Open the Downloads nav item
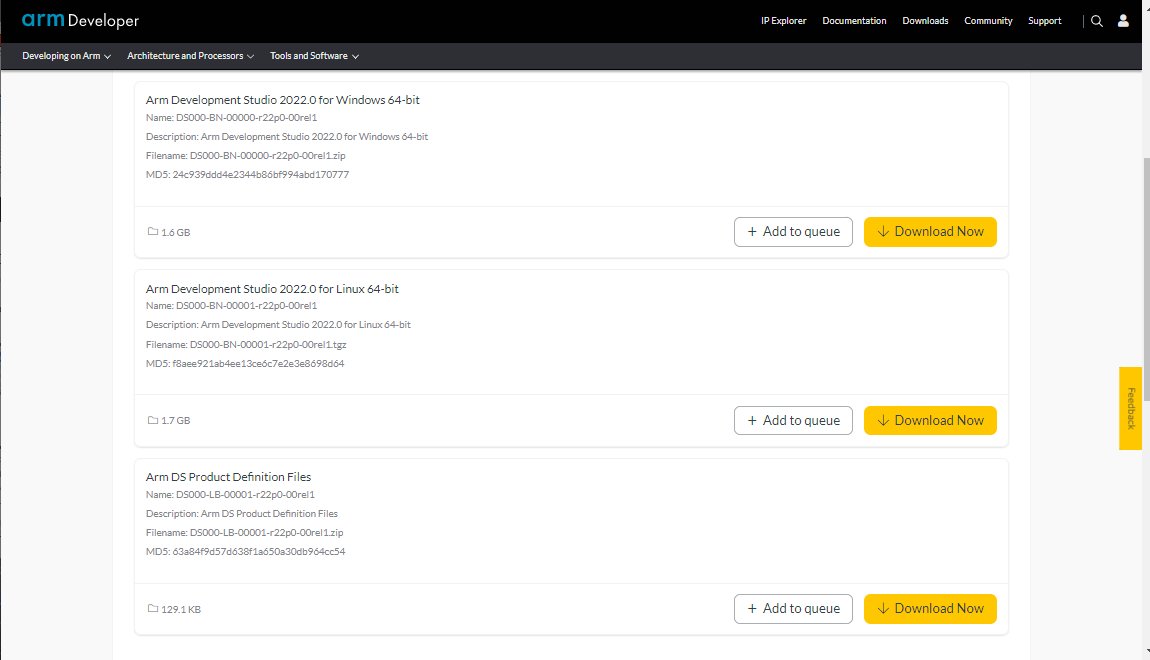 (925, 21)
